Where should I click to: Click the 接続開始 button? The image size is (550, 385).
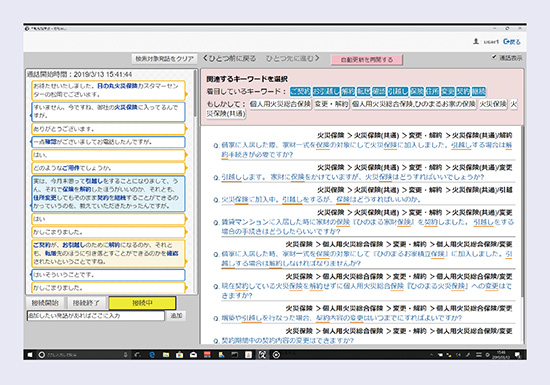click(x=45, y=303)
